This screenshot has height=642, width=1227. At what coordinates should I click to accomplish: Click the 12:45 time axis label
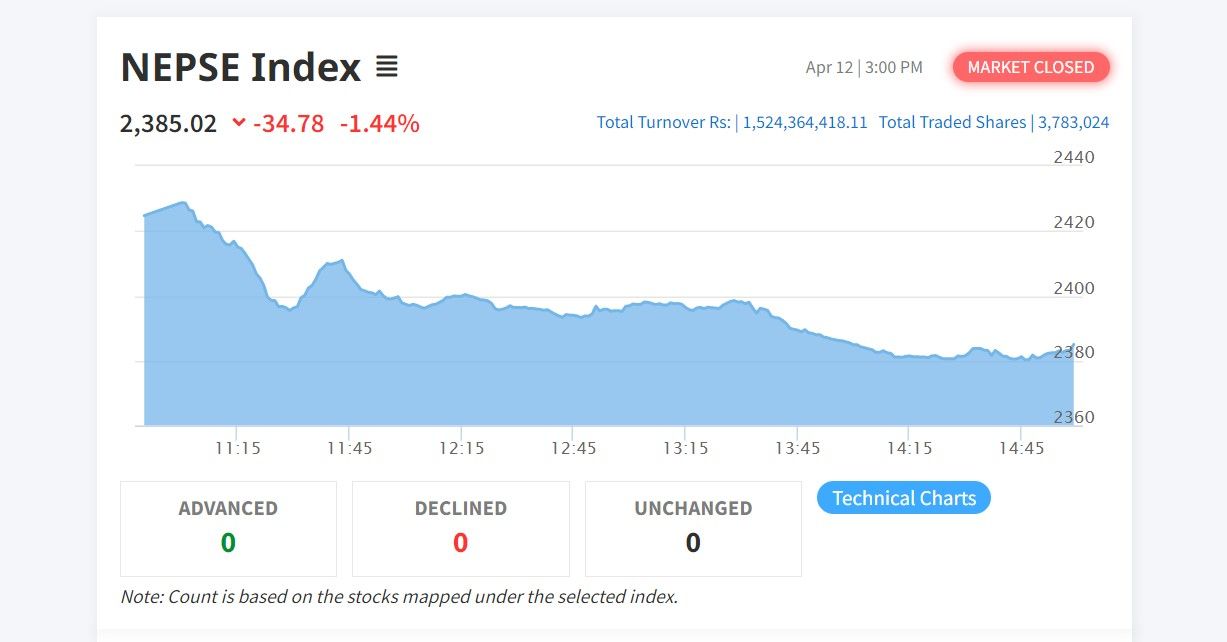pyautogui.click(x=573, y=448)
